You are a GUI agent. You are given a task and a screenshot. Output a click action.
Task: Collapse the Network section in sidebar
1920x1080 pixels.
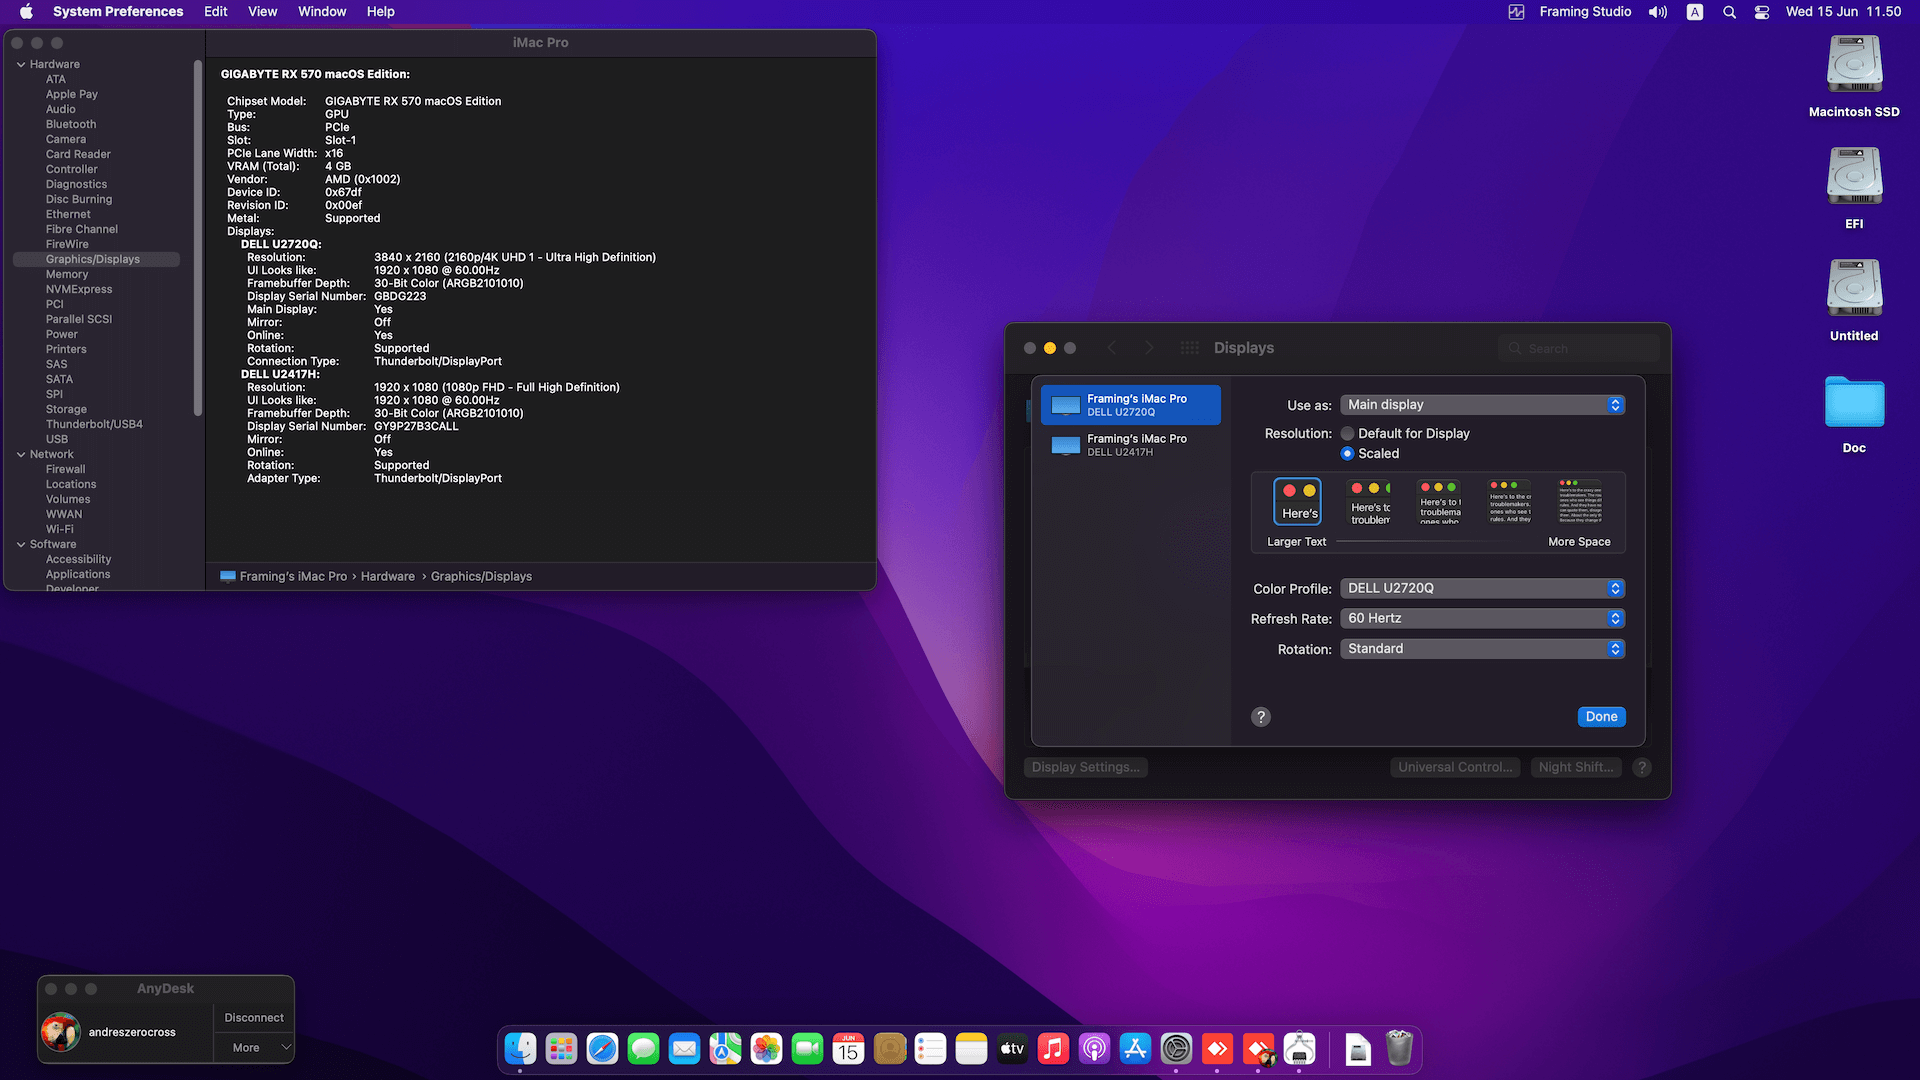[21, 454]
